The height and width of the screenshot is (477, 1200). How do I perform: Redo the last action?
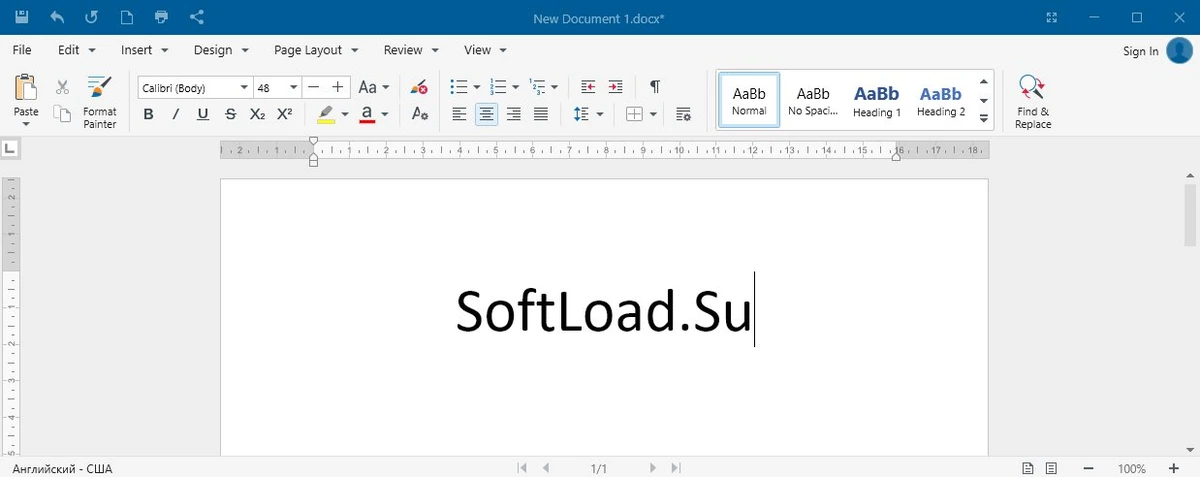(x=92, y=17)
